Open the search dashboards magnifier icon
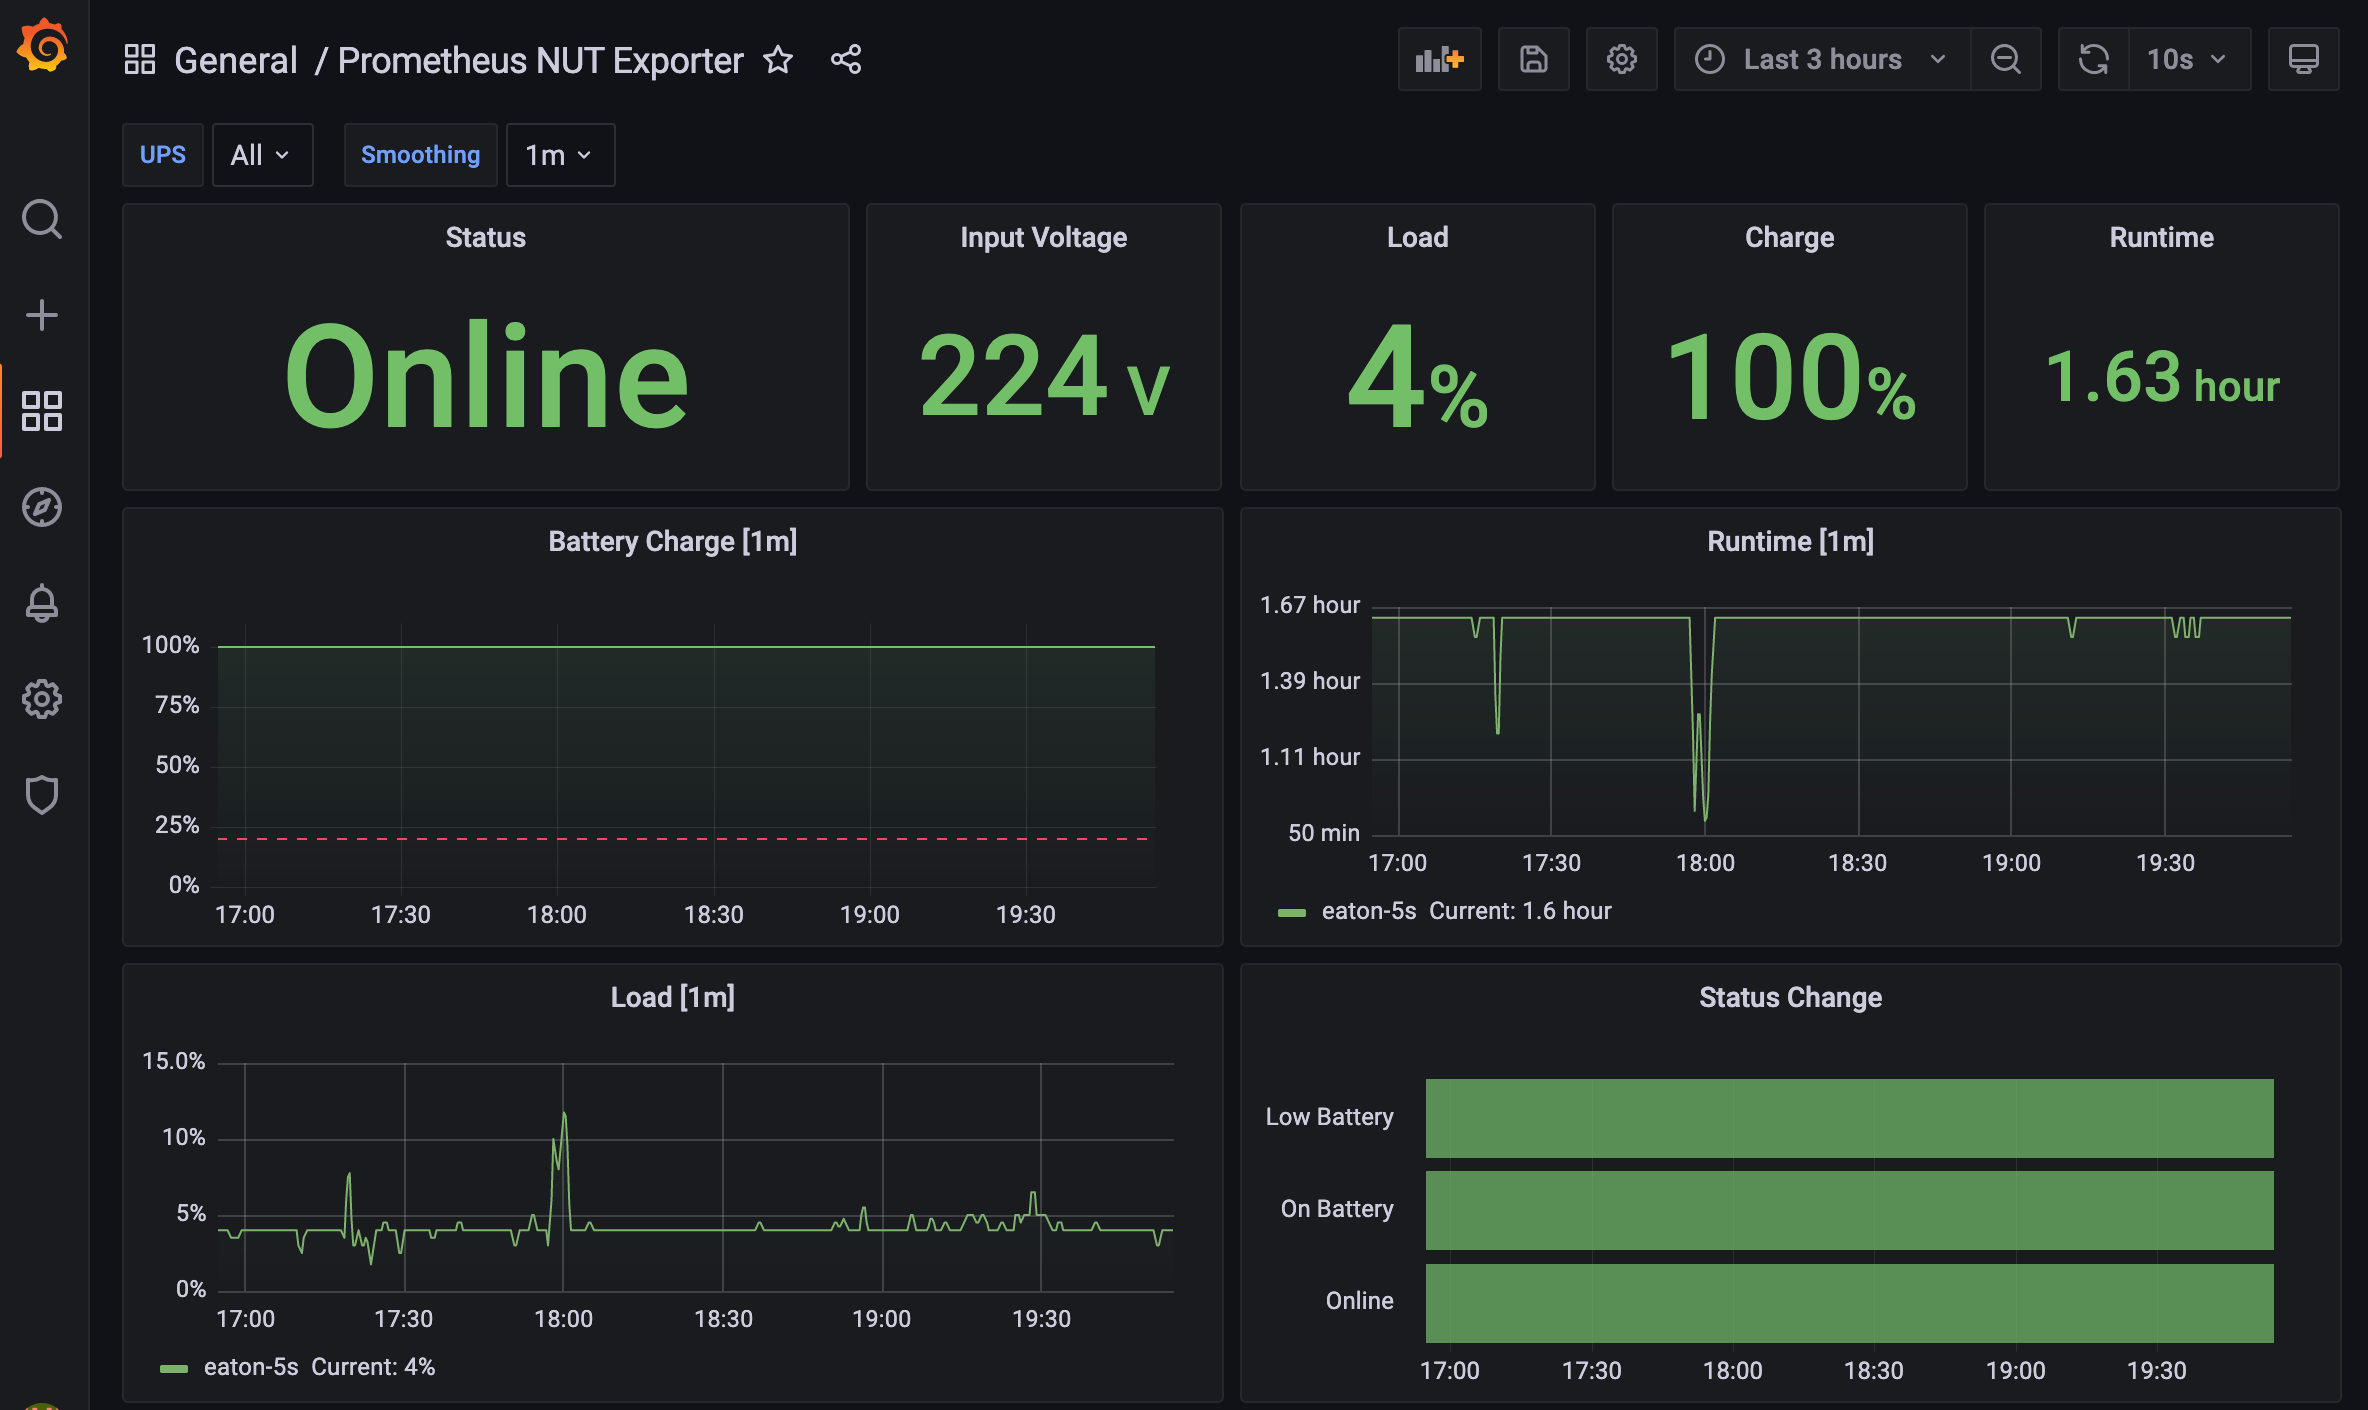 tap(42, 219)
